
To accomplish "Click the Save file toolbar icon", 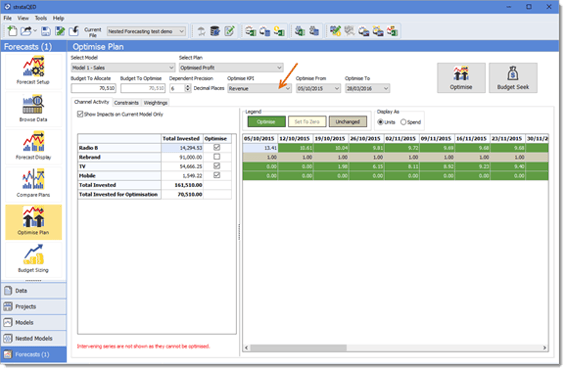I will point(46,31).
